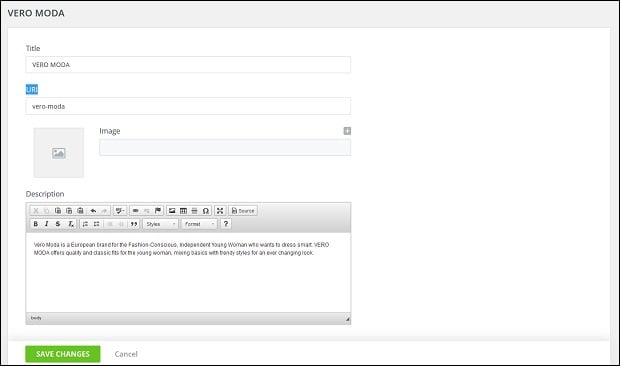This screenshot has height=366, width=620.
Task: Toggle italic formatting
Action: point(47,224)
